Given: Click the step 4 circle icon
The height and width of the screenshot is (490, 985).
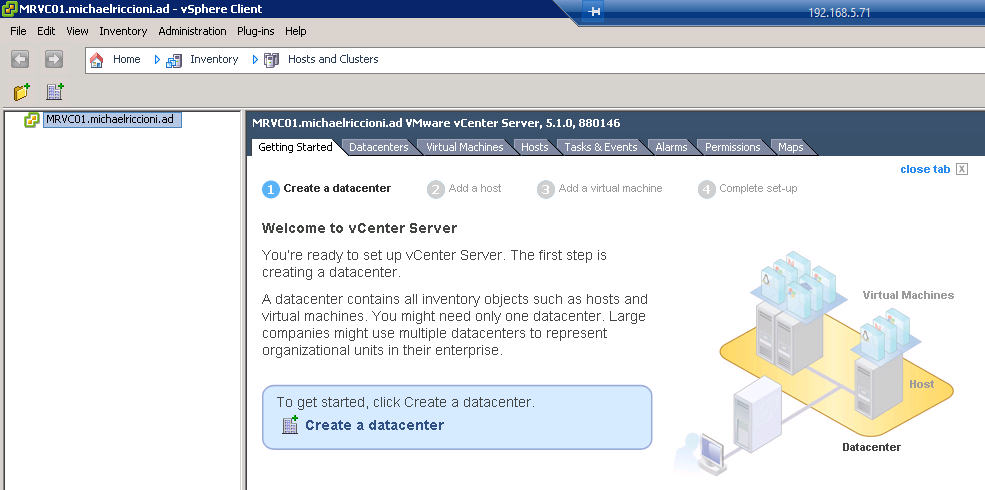Looking at the screenshot, I should click(707, 189).
